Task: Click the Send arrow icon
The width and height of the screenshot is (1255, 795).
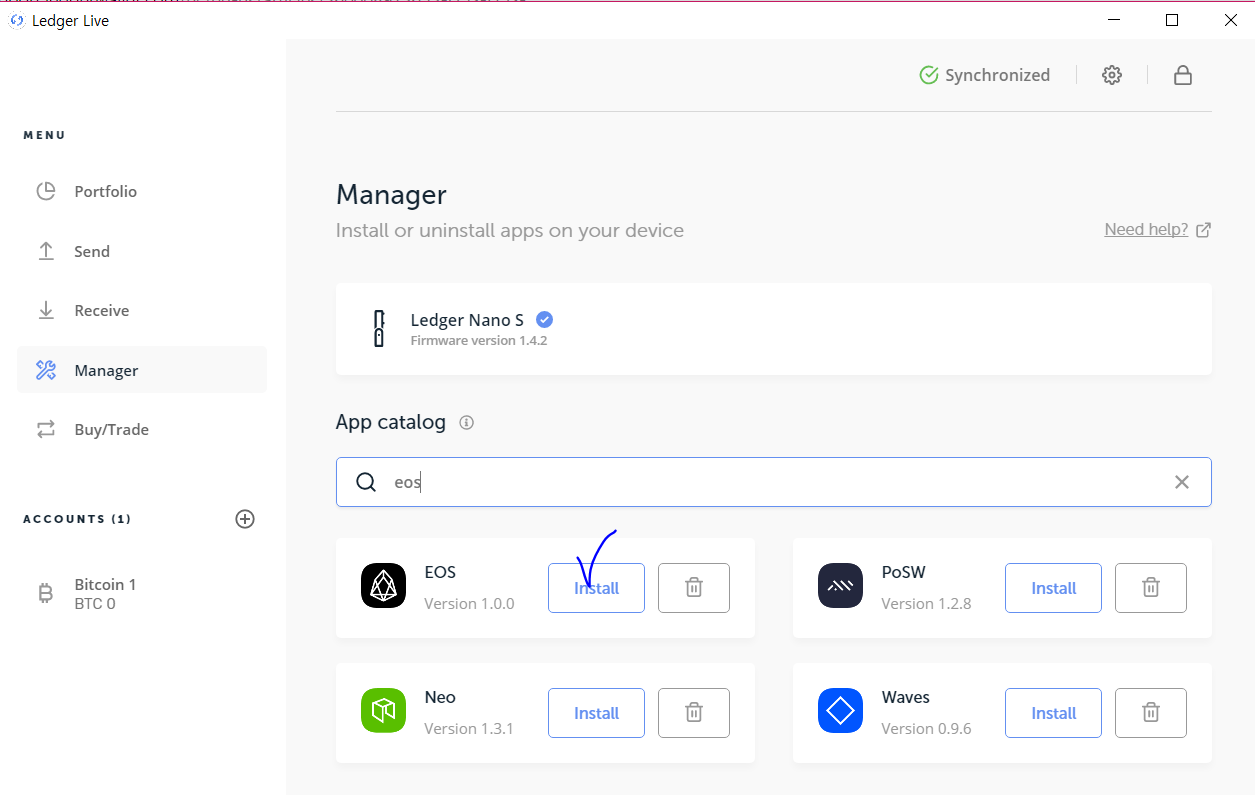Action: (46, 251)
